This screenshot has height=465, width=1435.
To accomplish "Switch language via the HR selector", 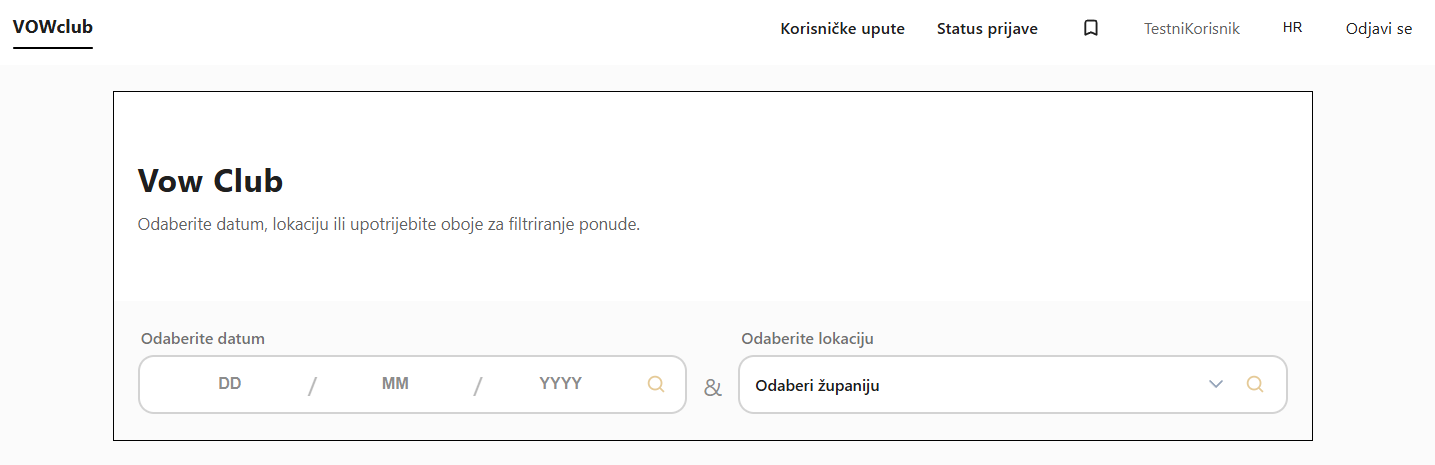I will [1292, 28].
